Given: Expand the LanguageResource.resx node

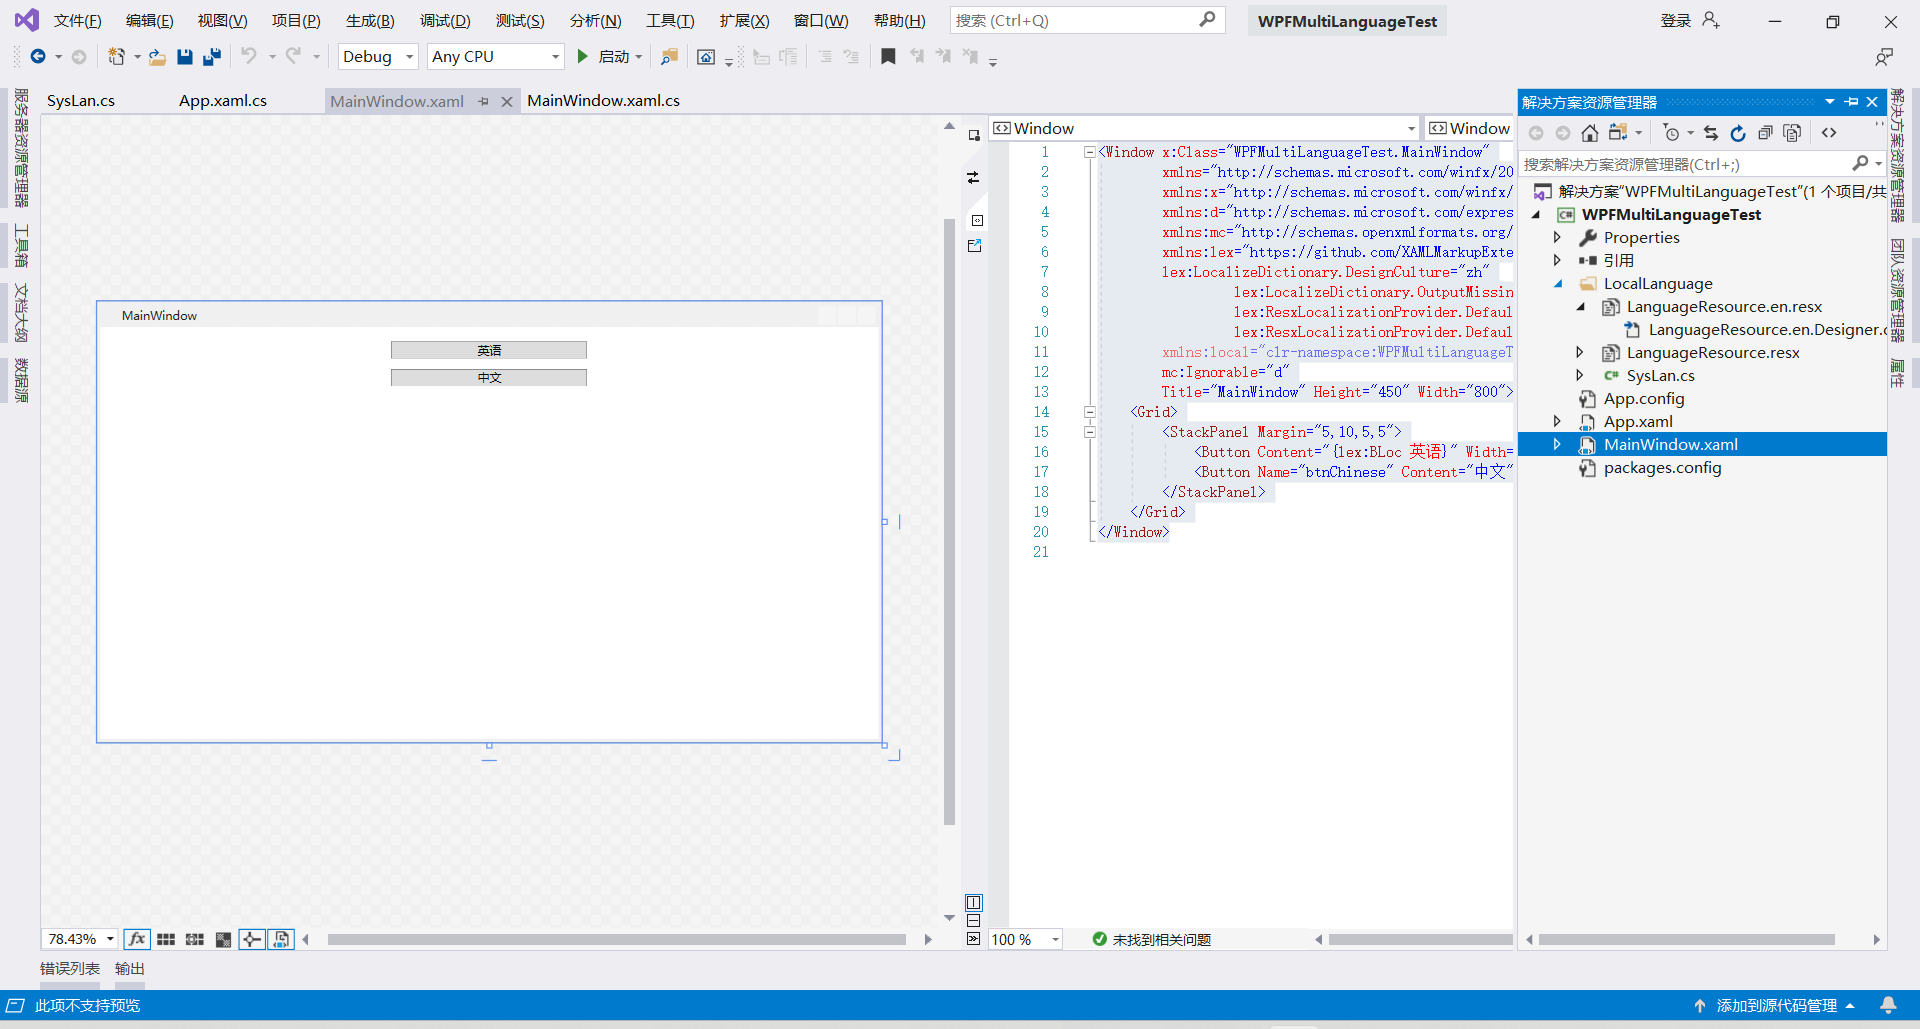Looking at the screenshot, I should point(1580,352).
